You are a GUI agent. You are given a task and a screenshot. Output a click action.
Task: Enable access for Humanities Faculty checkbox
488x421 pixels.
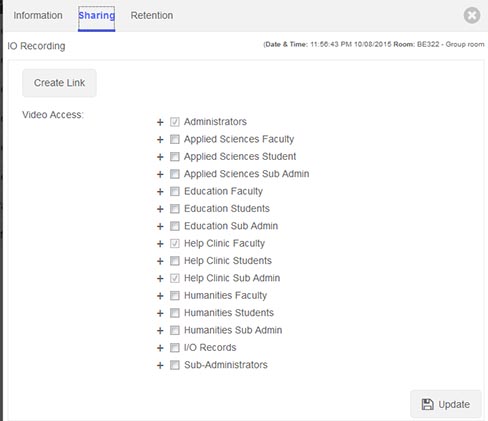[175, 296]
